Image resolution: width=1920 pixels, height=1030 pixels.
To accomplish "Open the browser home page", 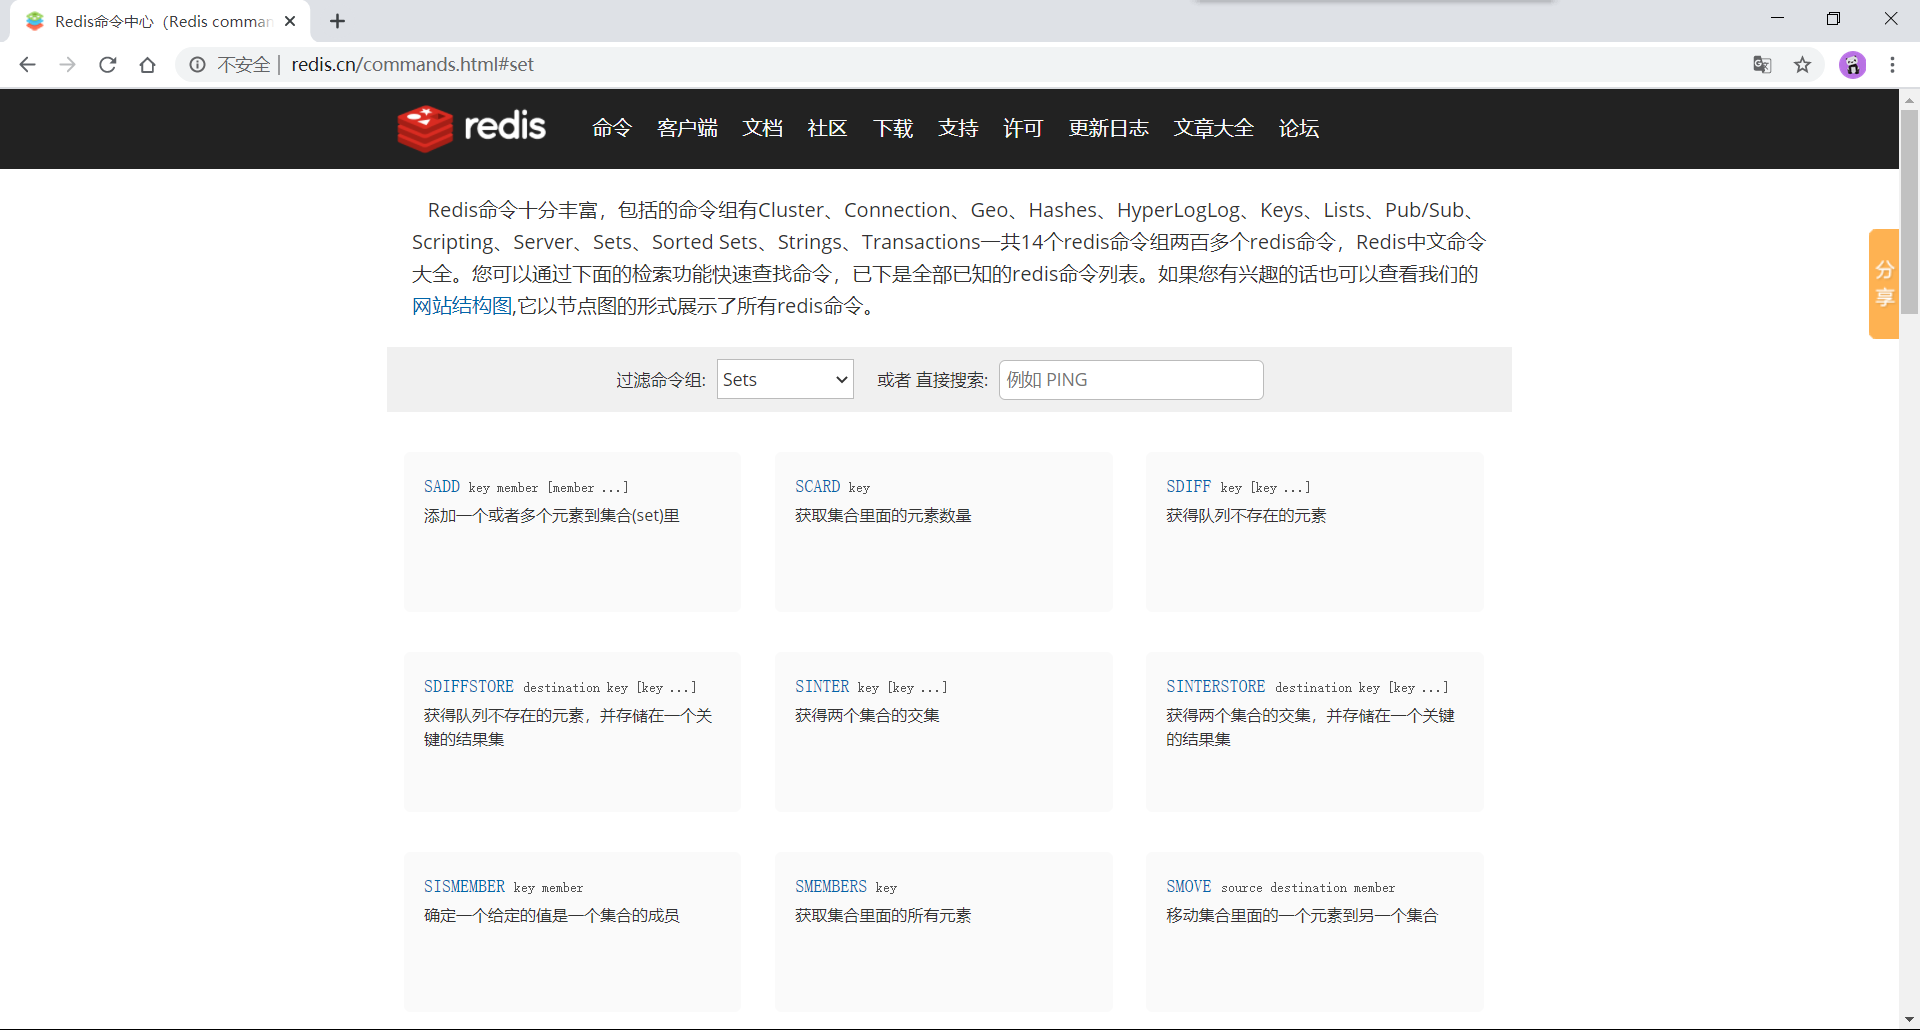I will tap(147, 65).
